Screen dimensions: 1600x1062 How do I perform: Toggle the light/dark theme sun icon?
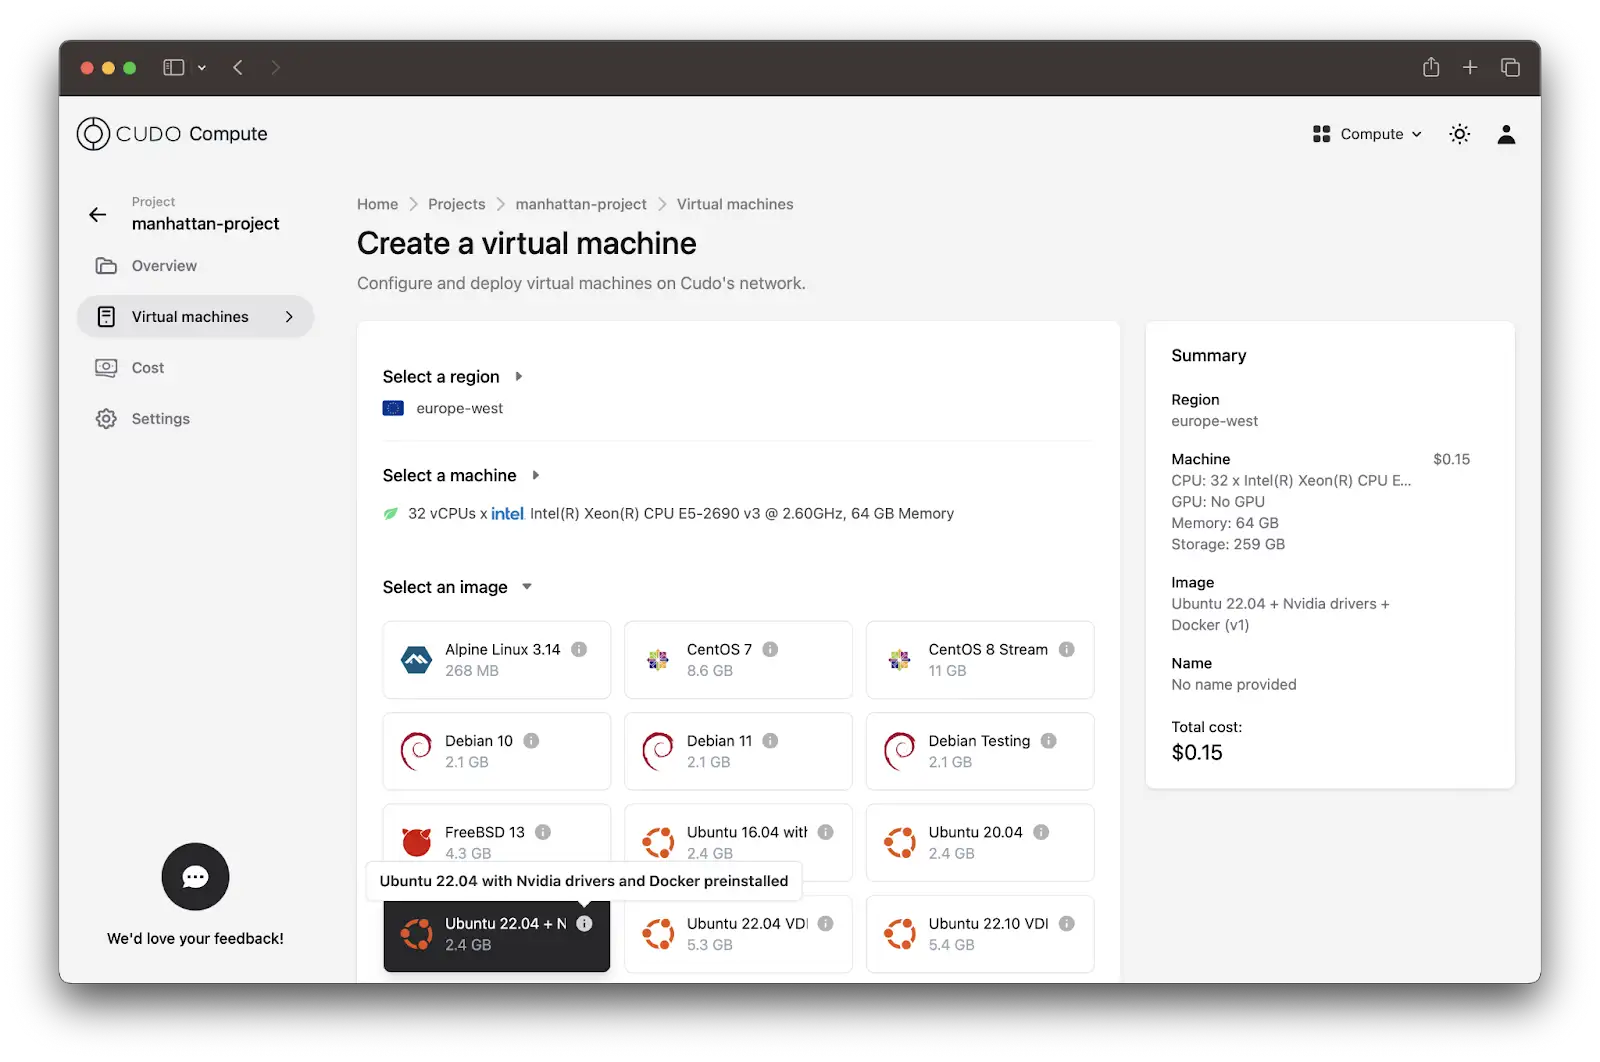[x=1459, y=134]
